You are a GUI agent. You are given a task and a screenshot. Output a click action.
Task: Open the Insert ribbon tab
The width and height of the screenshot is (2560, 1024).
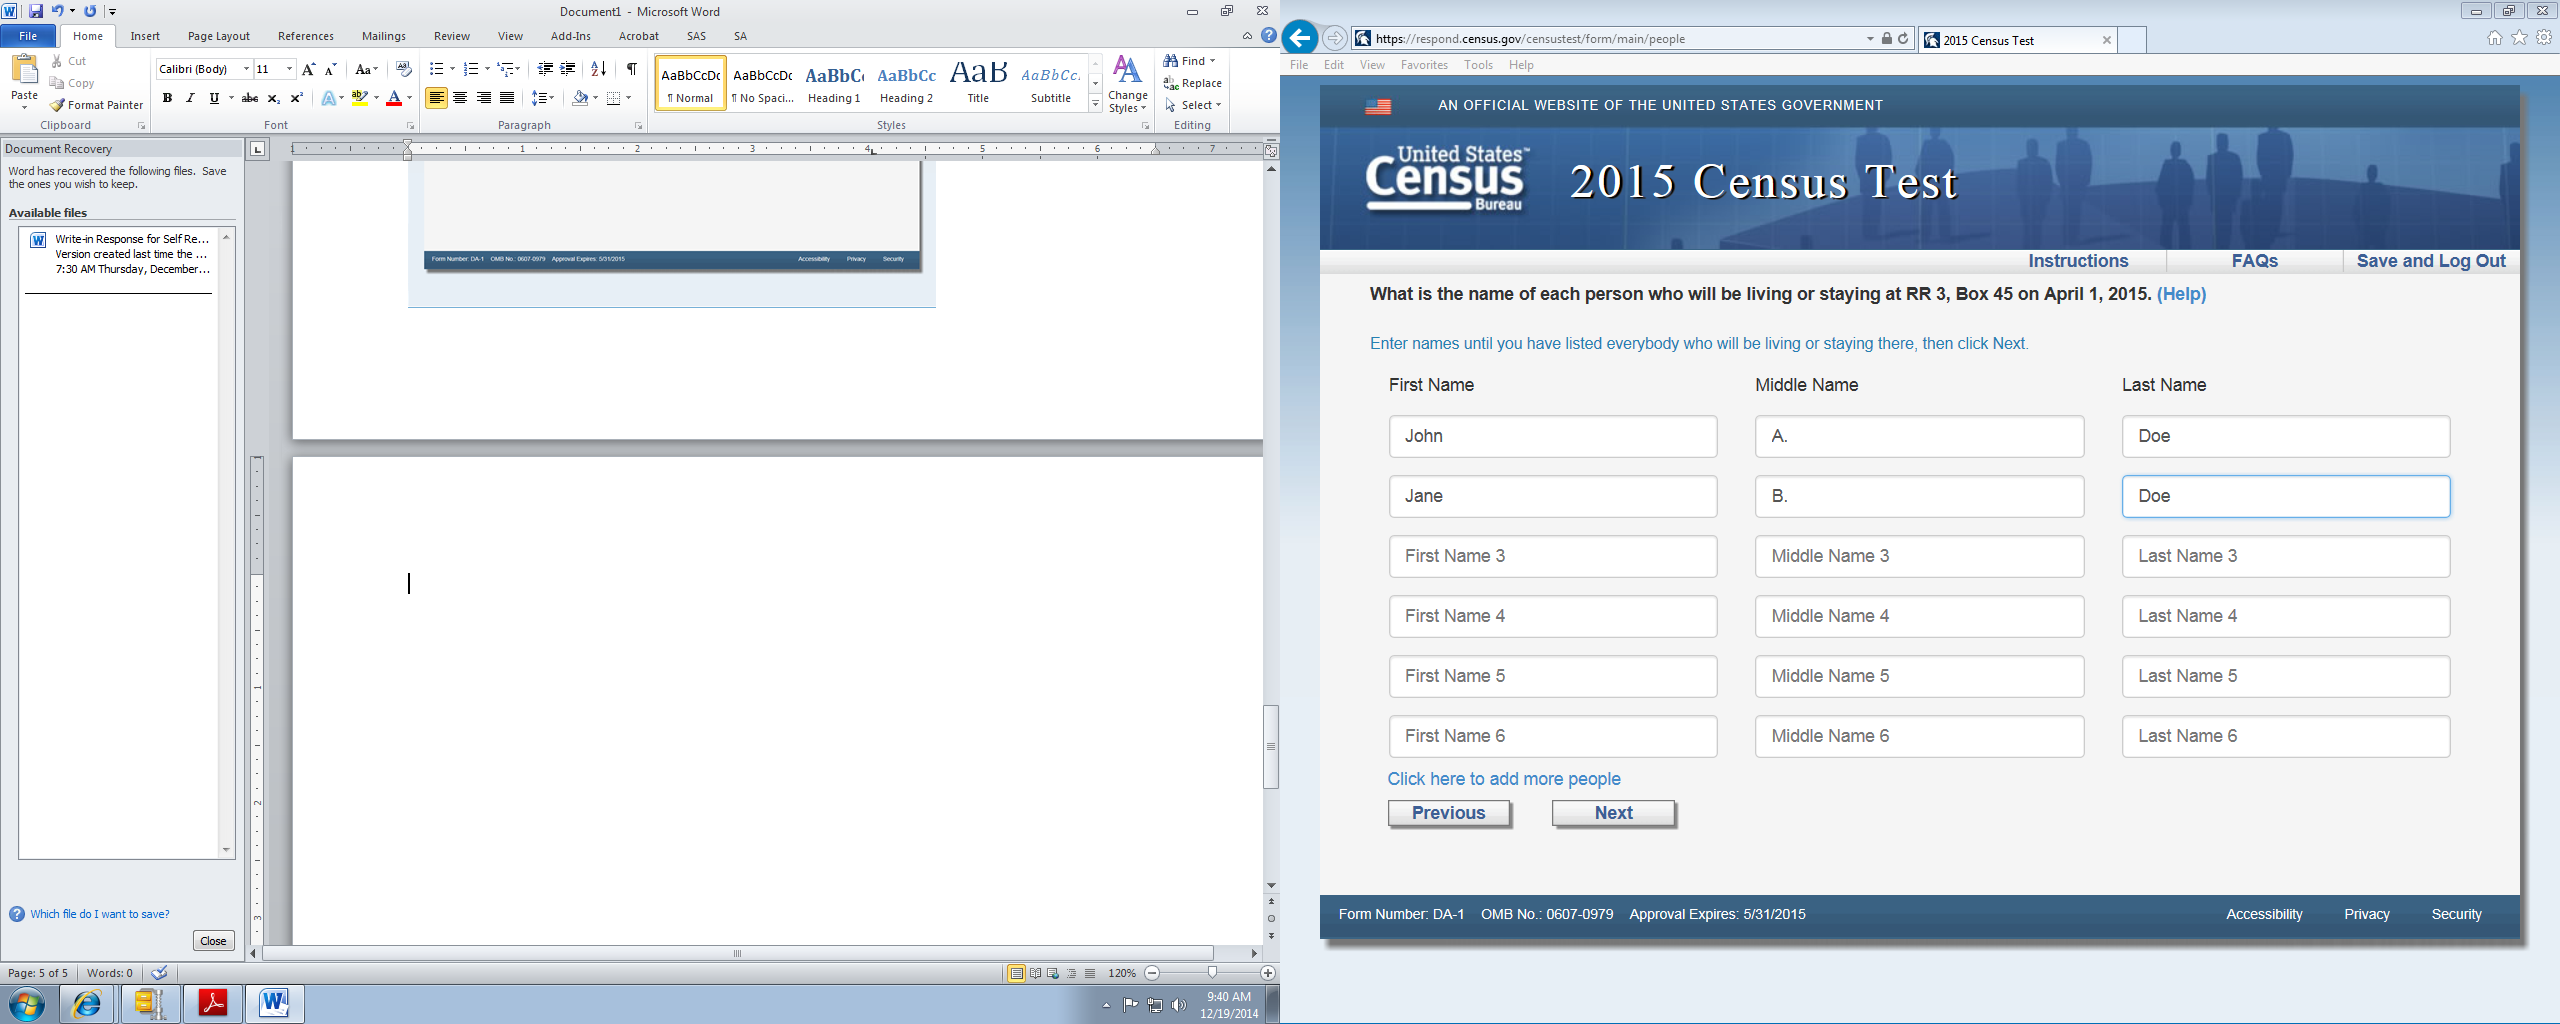pyautogui.click(x=145, y=36)
